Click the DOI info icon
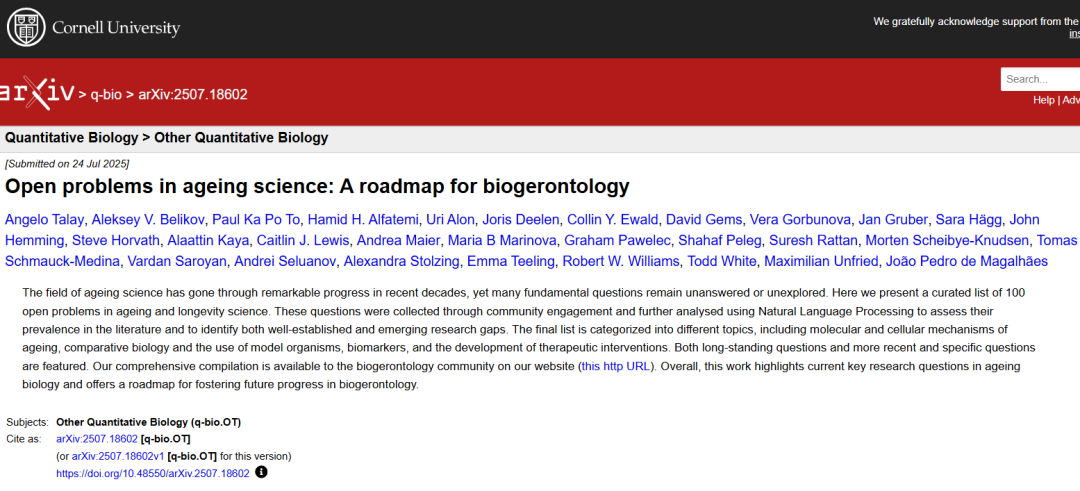The width and height of the screenshot is (1080, 491). (x=262, y=472)
